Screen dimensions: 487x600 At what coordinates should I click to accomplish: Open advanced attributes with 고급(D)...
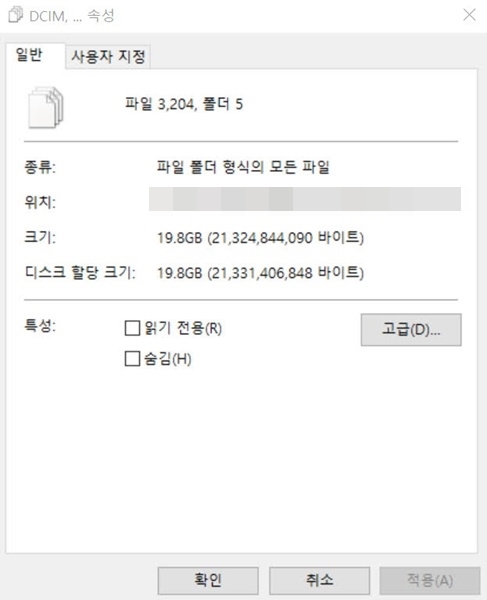[x=411, y=329]
